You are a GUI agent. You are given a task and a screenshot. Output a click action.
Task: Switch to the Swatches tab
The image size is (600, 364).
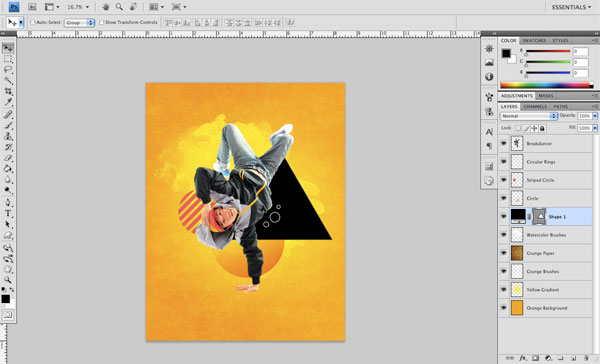[534, 41]
